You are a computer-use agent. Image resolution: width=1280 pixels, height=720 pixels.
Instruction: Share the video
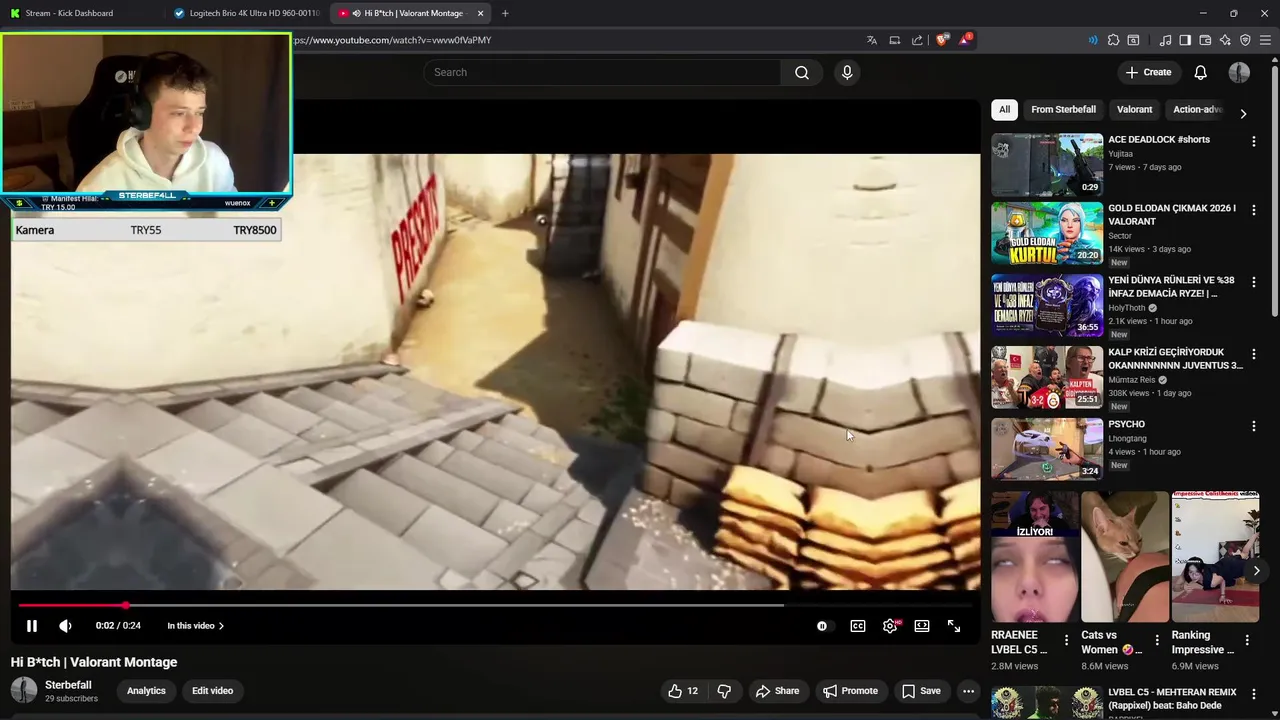(777, 691)
